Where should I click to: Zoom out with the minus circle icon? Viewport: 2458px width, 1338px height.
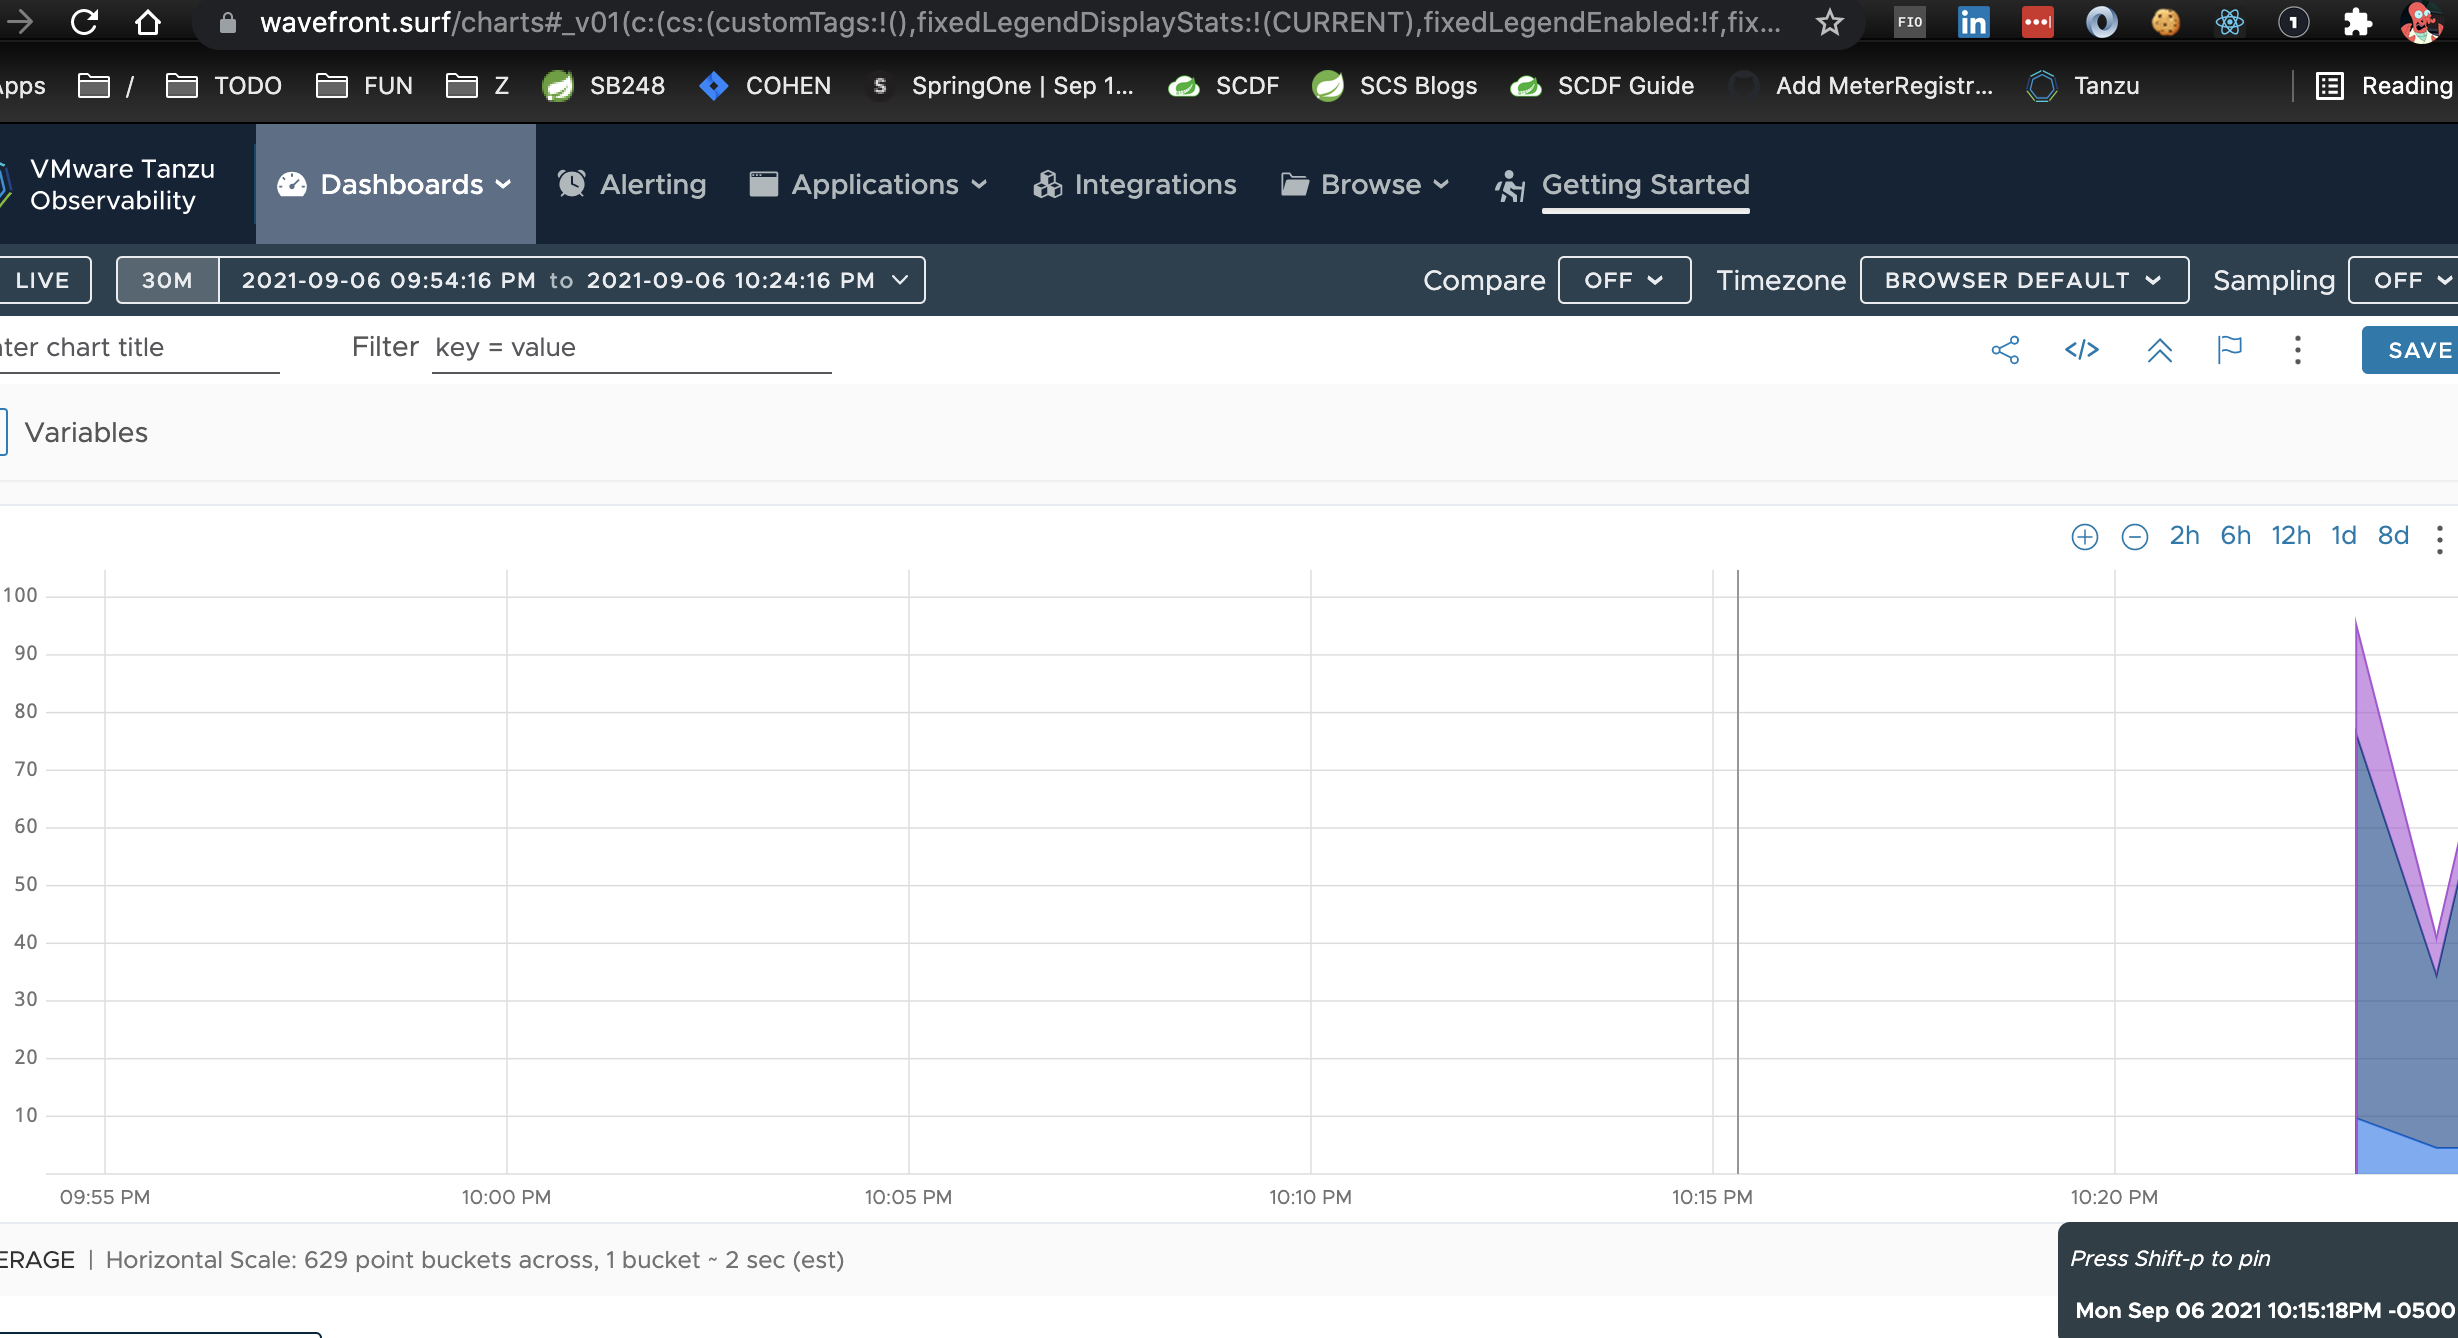[2134, 537]
